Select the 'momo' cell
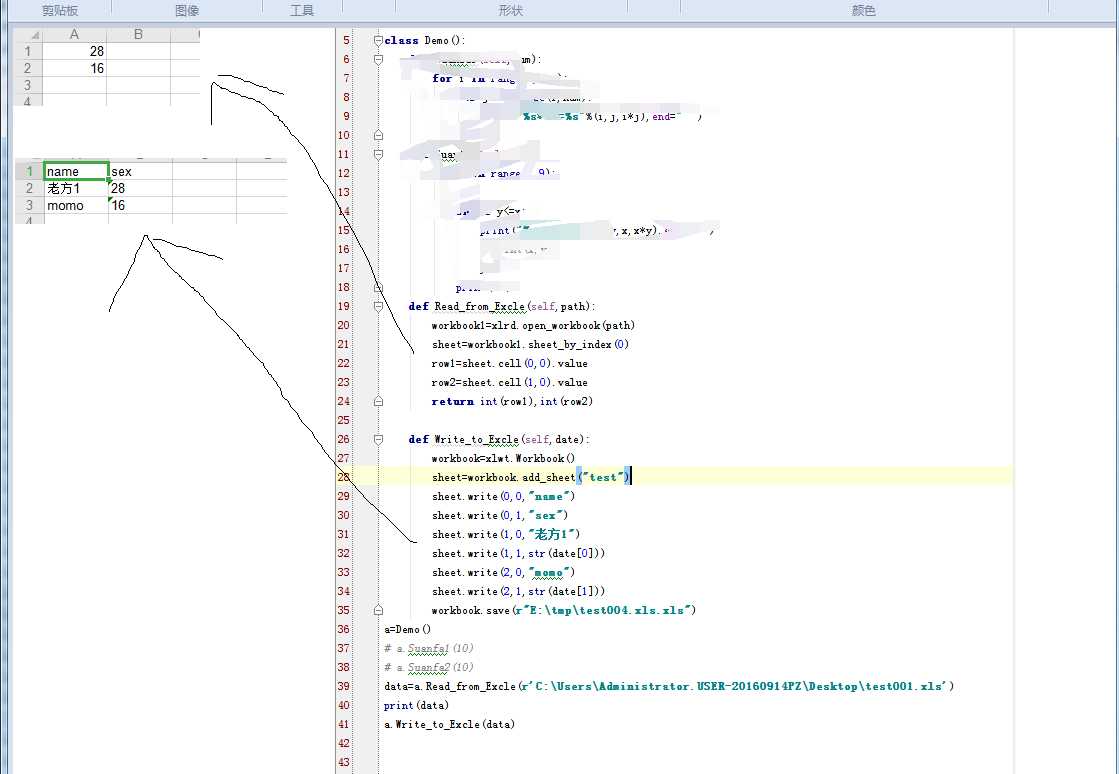 point(76,205)
